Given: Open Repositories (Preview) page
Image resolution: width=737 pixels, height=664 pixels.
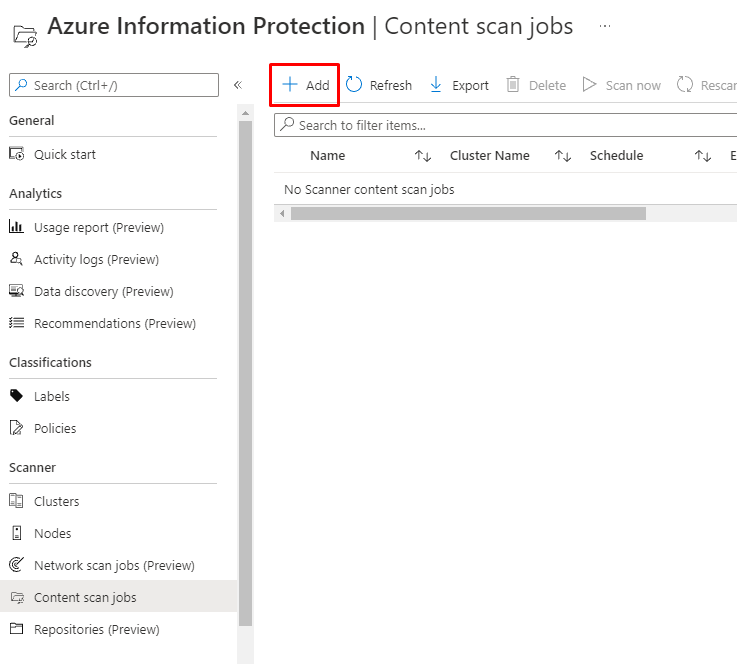Looking at the screenshot, I should pyautogui.click(x=96, y=629).
